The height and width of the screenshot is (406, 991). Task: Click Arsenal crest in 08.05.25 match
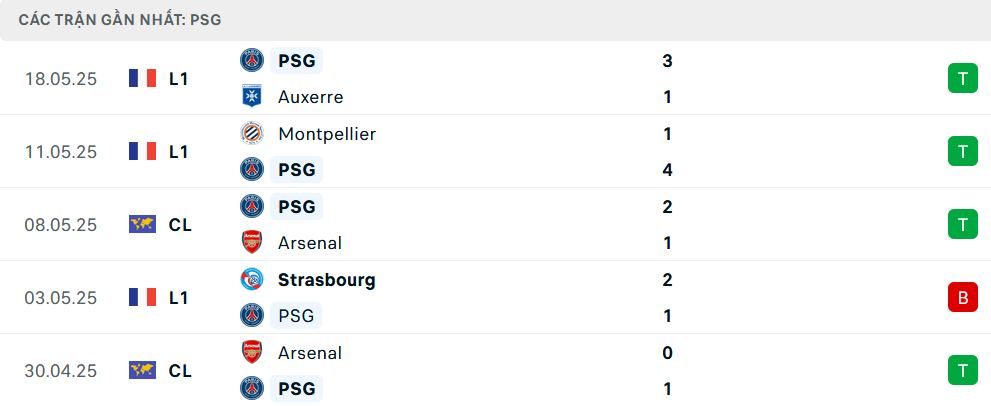[x=252, y=243]
